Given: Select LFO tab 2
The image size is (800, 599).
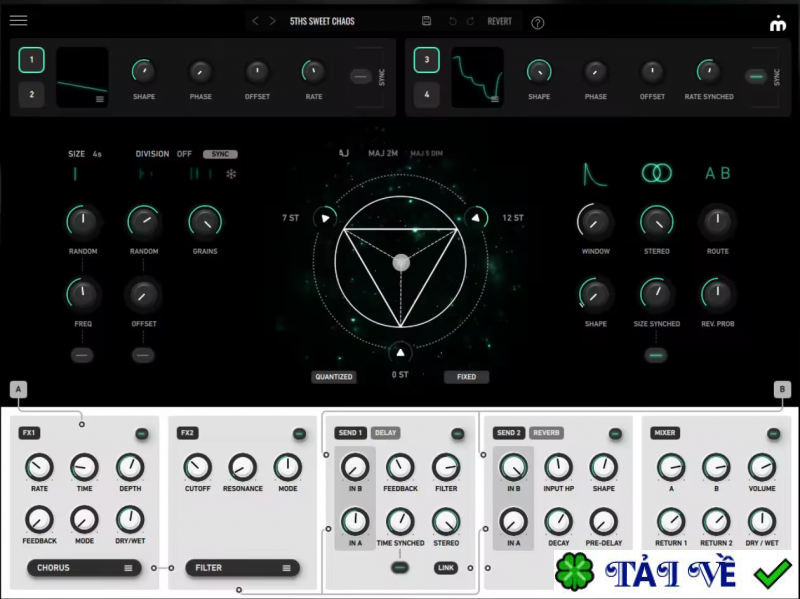Looking at the screenshot, I should pyautogui.click(x=31, y=94).
